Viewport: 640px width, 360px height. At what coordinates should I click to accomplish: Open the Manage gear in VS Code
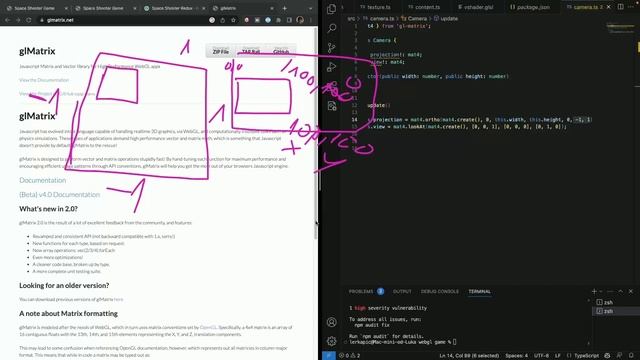(331, 341)
